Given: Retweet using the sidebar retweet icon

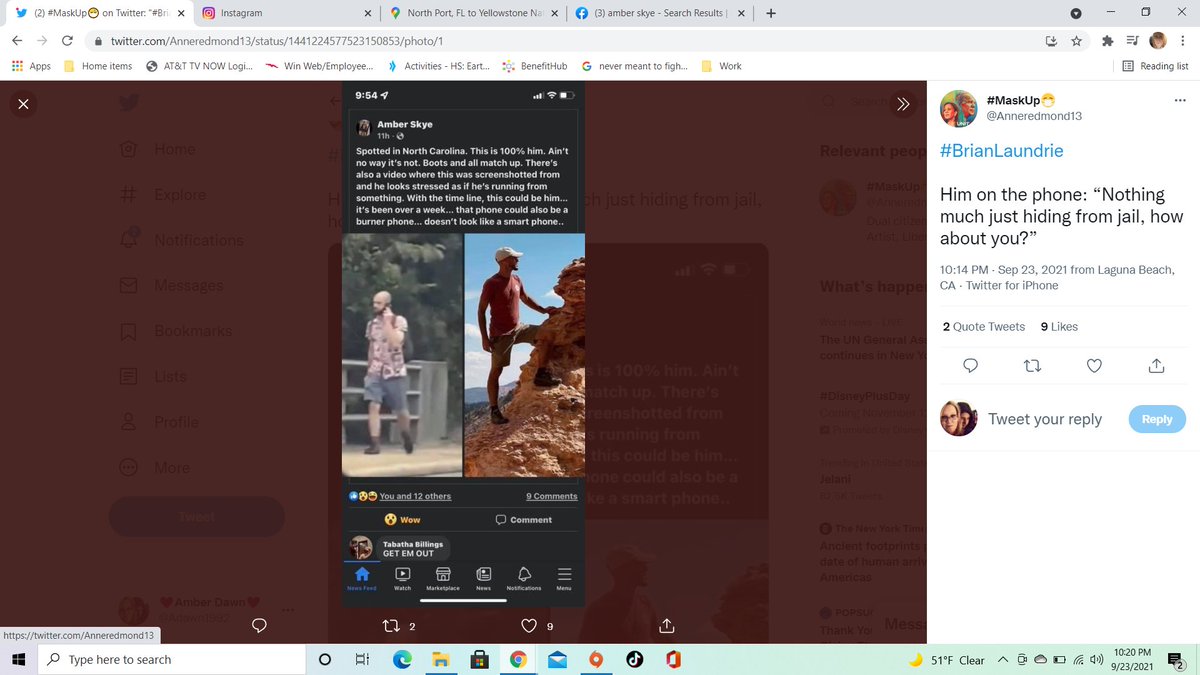Looking at the screenshot, I should pos(1032,366).
